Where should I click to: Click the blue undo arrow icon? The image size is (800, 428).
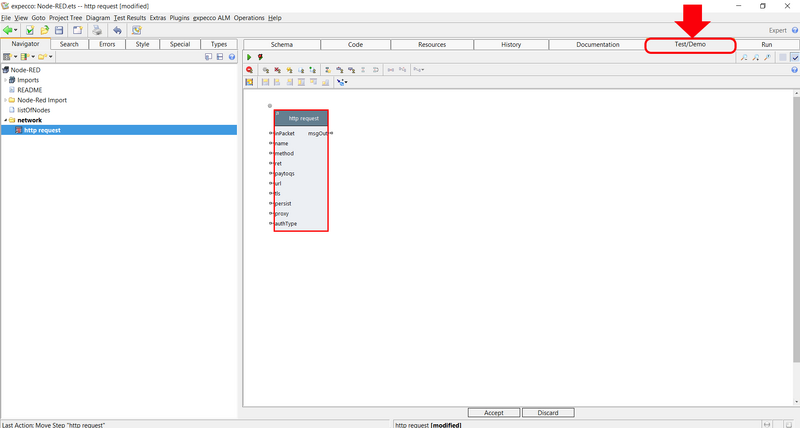(117, 31)
